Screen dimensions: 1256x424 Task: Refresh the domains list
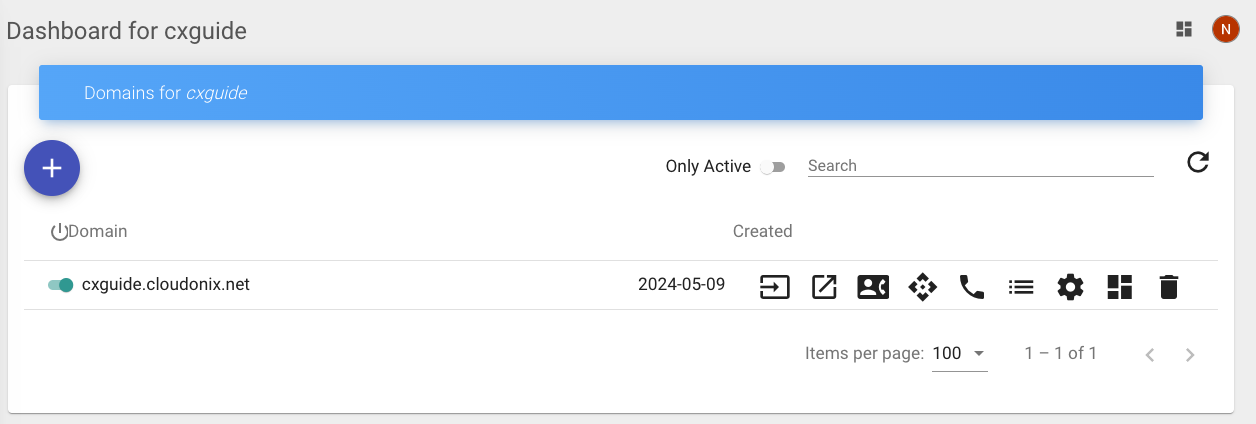[1197, 162]
